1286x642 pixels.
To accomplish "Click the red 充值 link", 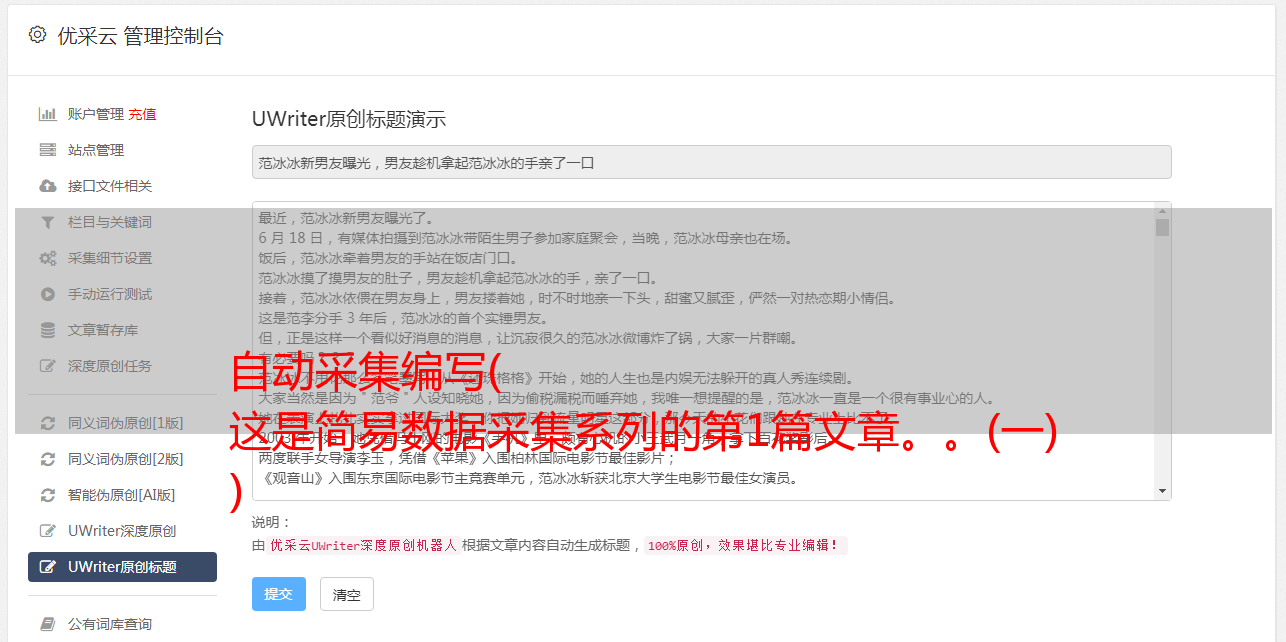I will click(142, 114).
